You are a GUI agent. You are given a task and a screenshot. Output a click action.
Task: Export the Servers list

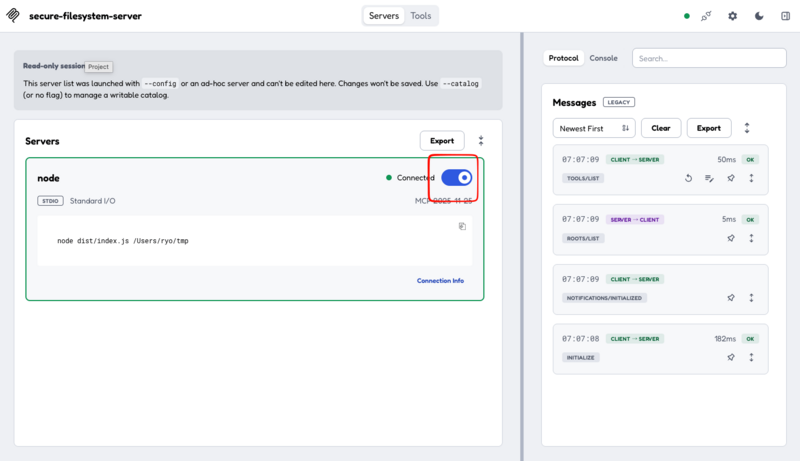(442, 141)
